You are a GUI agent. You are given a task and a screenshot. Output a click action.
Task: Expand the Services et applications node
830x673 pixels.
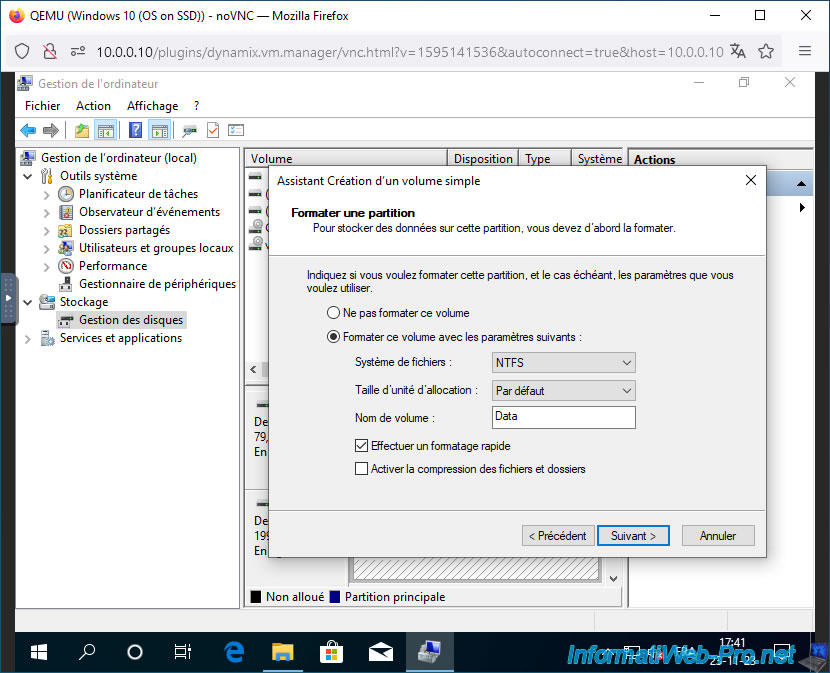(x=28, y=339)
